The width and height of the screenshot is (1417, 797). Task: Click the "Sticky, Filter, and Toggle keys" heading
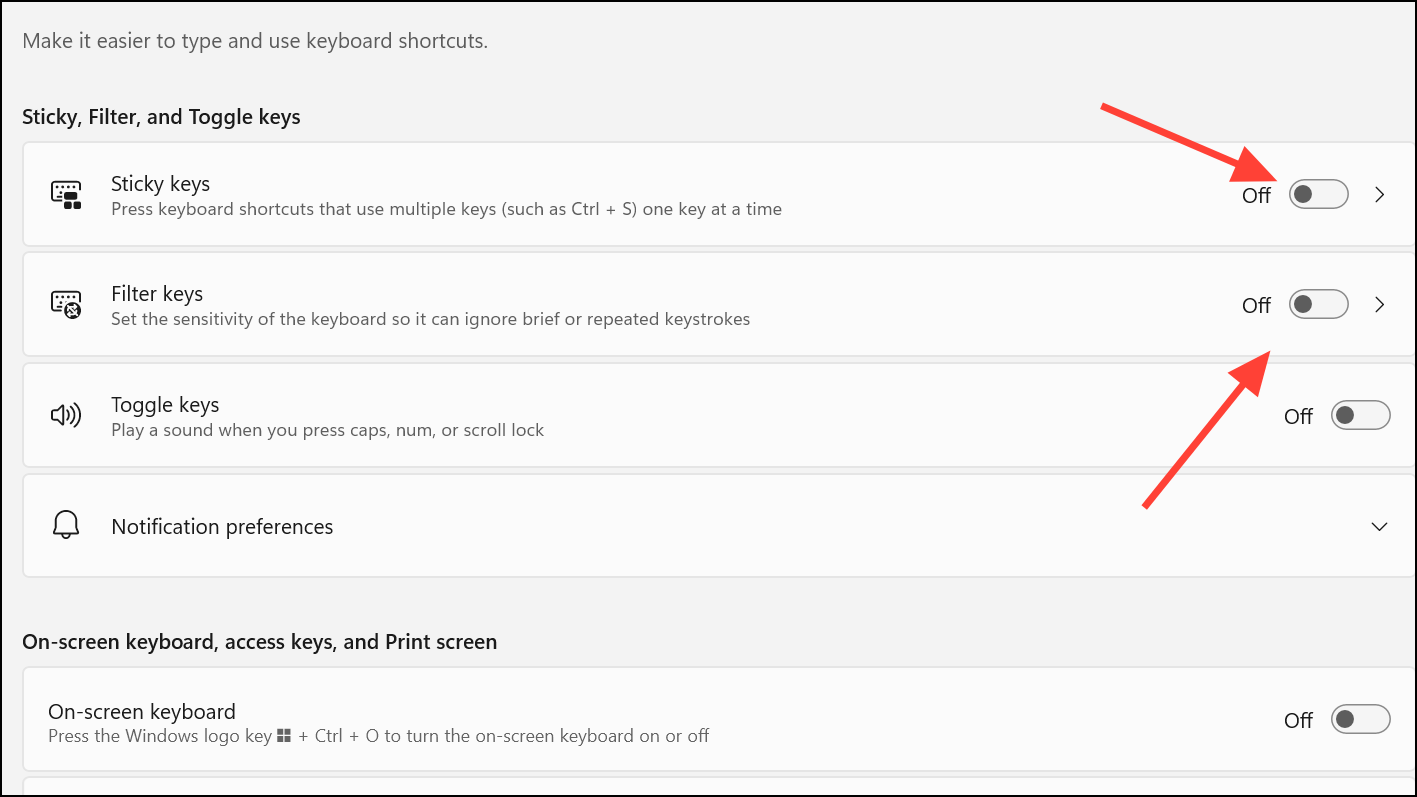click(x=161, y=117)
